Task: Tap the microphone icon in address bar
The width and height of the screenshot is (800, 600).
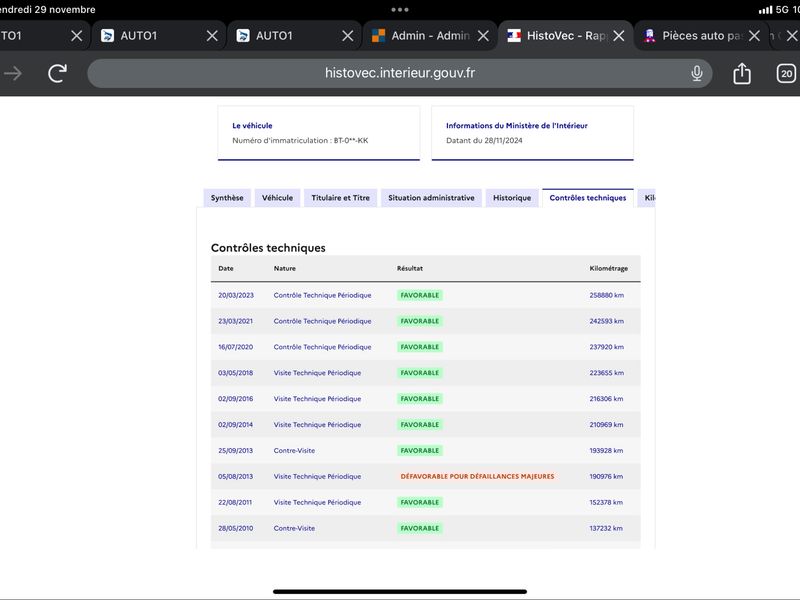Action: [x=696, y=73]
